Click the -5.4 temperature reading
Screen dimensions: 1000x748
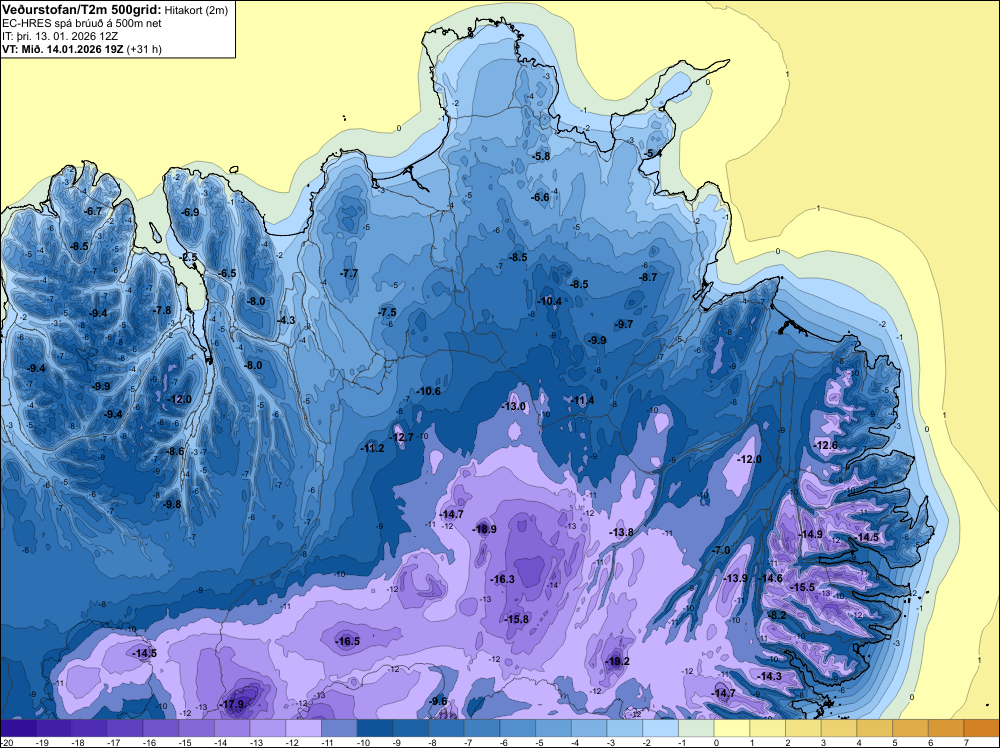click(652, 154)
